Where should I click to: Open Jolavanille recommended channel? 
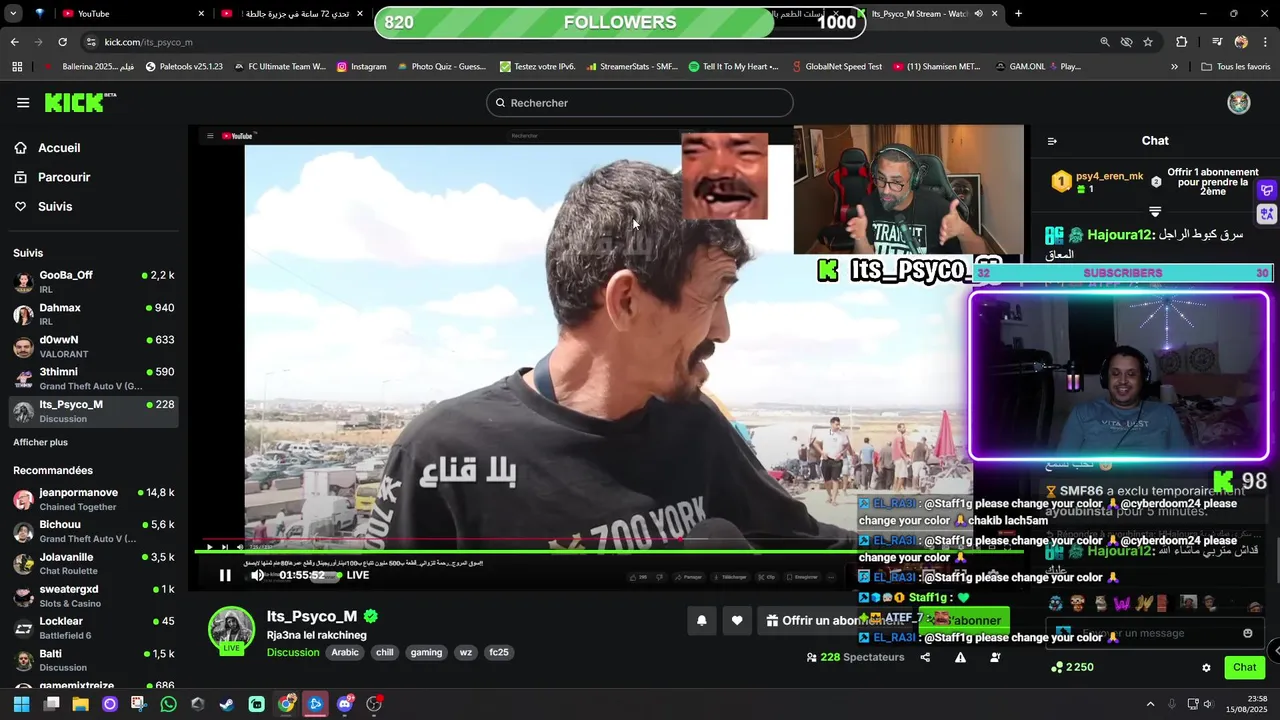[x=94, y=563]
